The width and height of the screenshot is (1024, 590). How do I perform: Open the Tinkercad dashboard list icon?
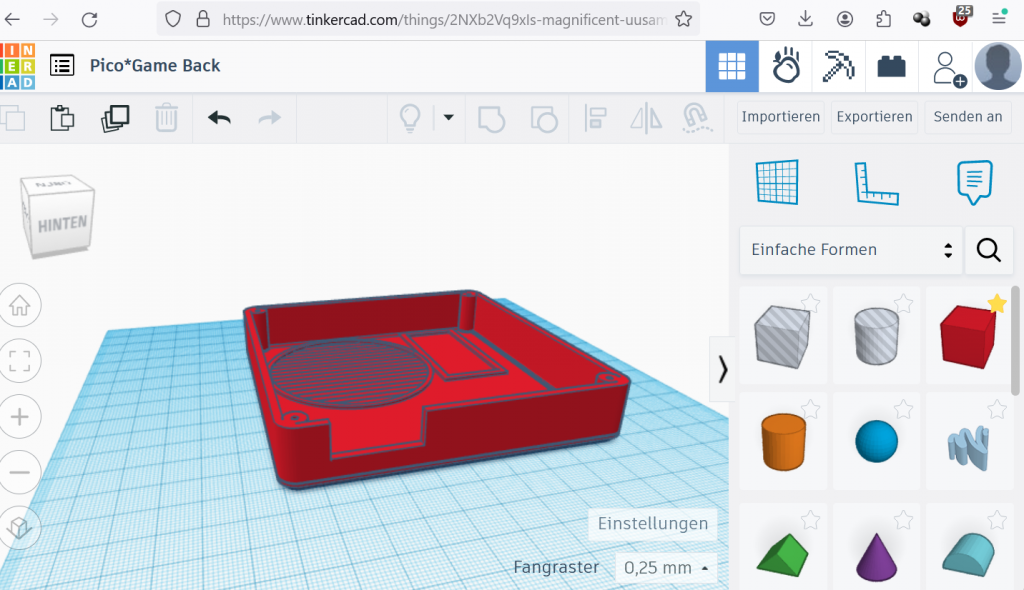(x=62, y=66)
